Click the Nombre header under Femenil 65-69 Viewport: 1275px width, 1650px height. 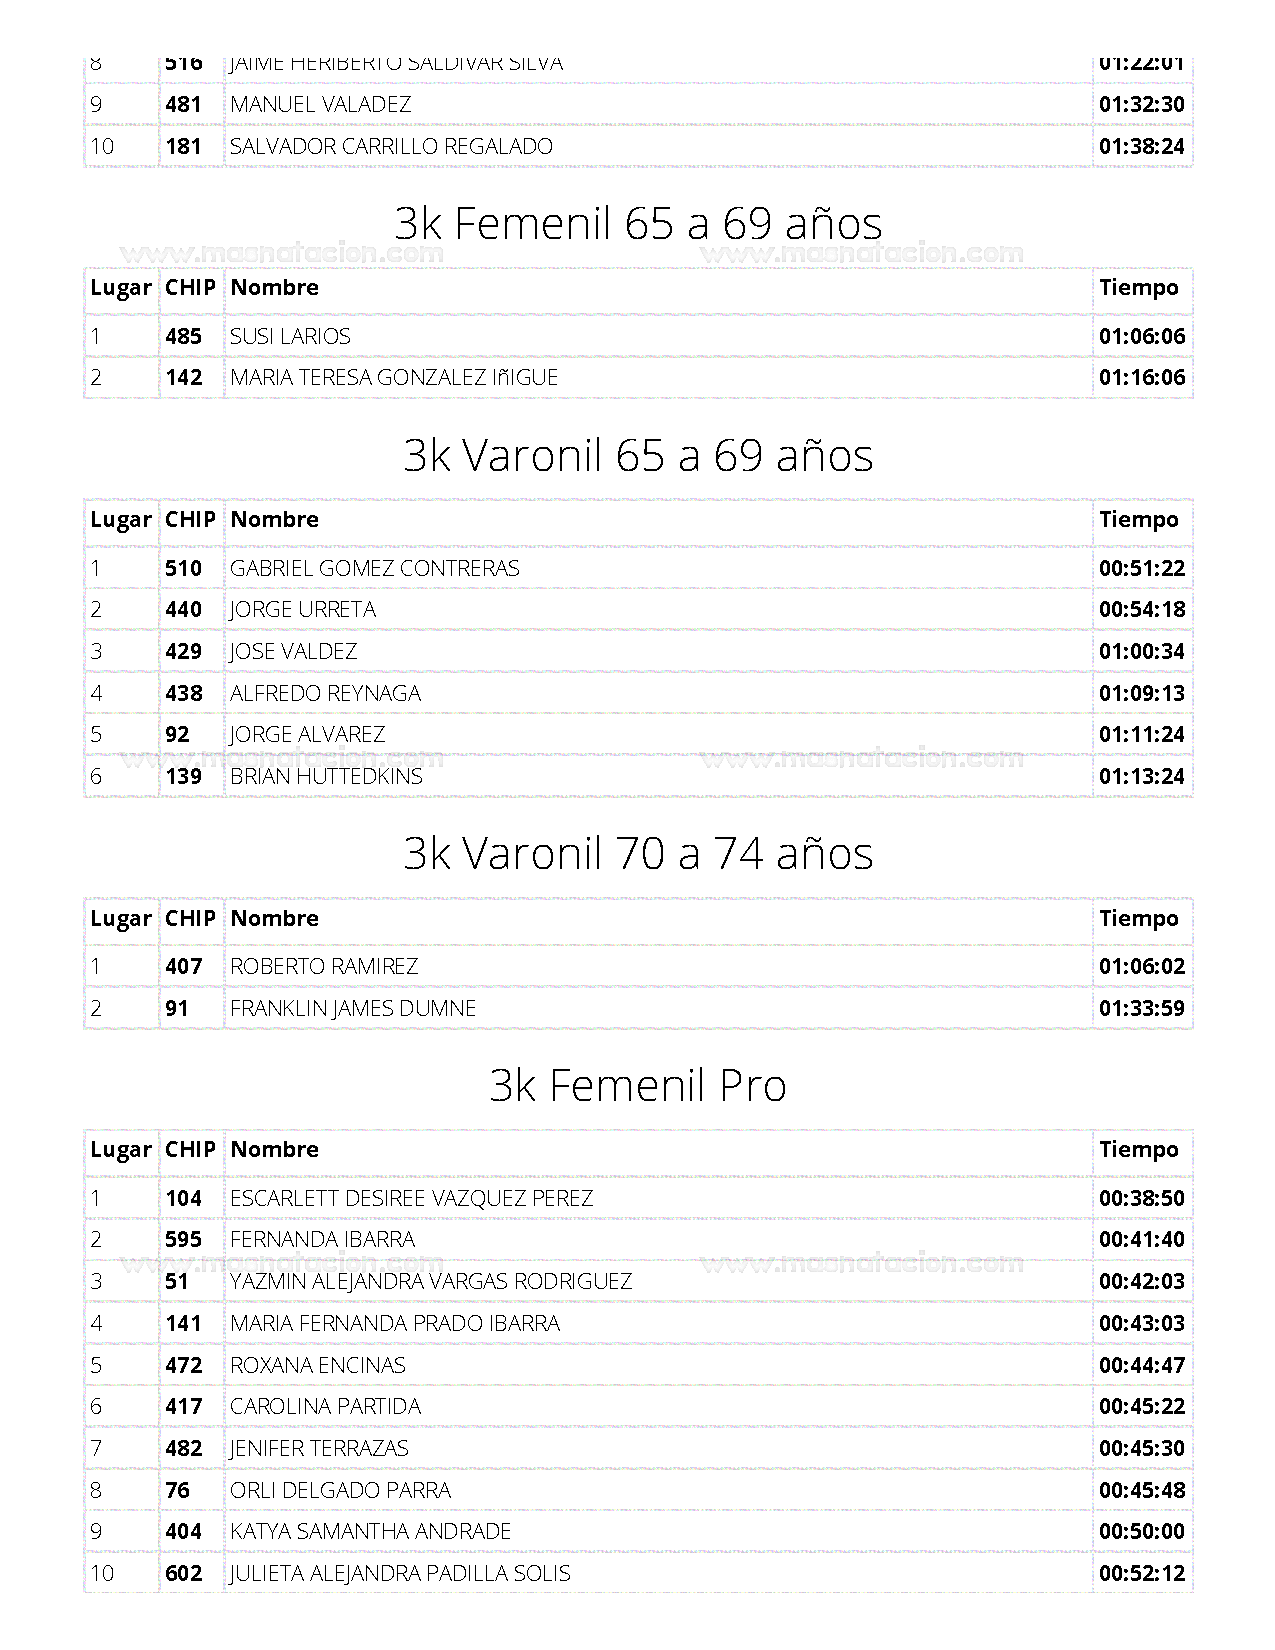274,288
